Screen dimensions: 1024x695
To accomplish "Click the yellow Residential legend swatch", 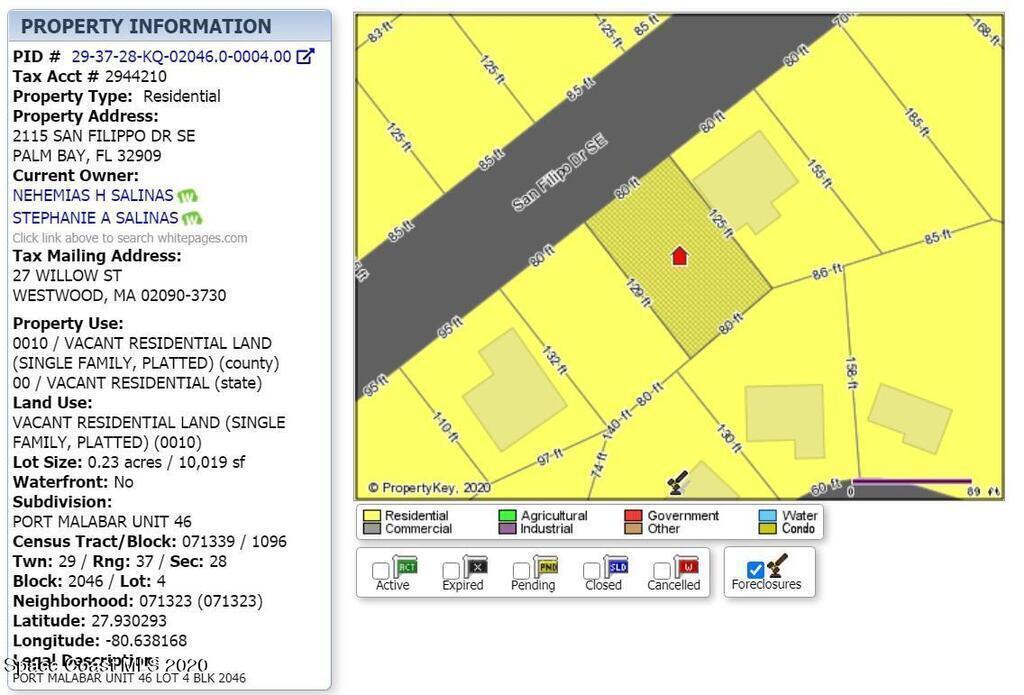I will coord(371,516).
